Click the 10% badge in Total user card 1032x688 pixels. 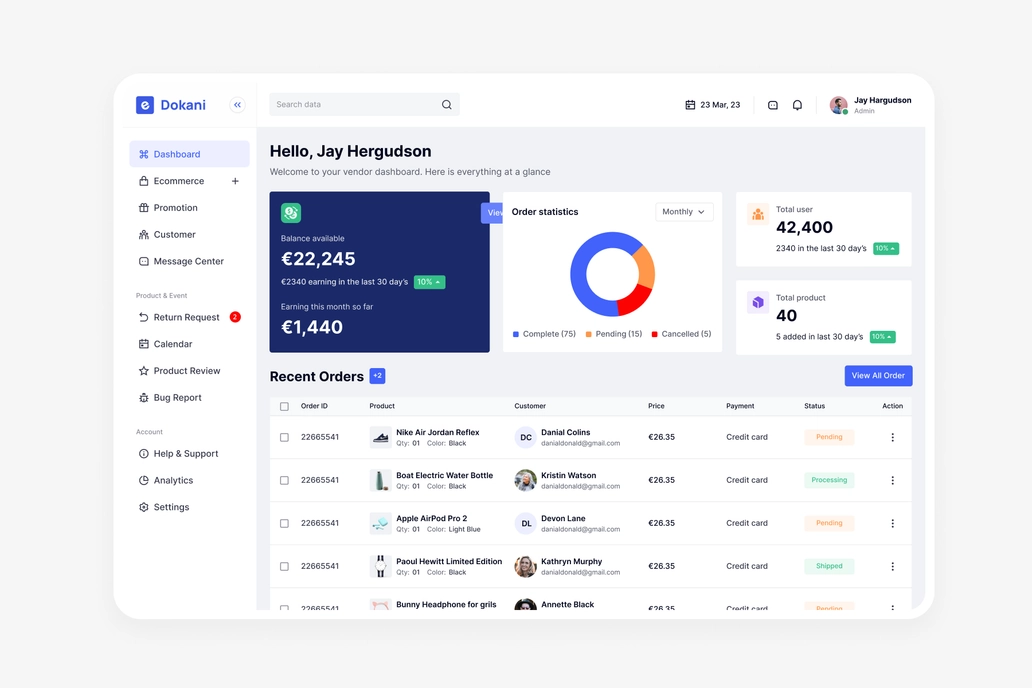pyautogui.click(x=886, y=249)
